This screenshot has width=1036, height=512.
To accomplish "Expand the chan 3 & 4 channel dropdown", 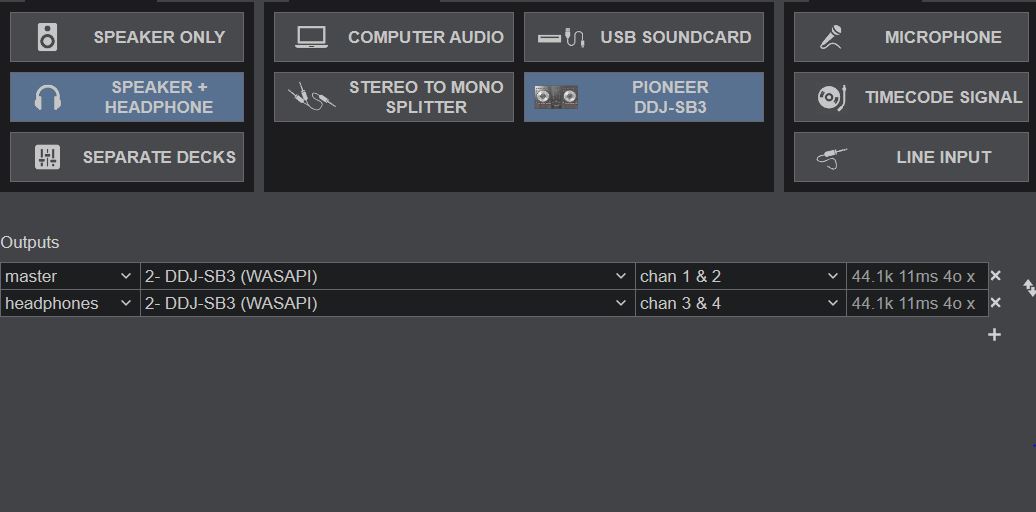I will pos(741,303).
